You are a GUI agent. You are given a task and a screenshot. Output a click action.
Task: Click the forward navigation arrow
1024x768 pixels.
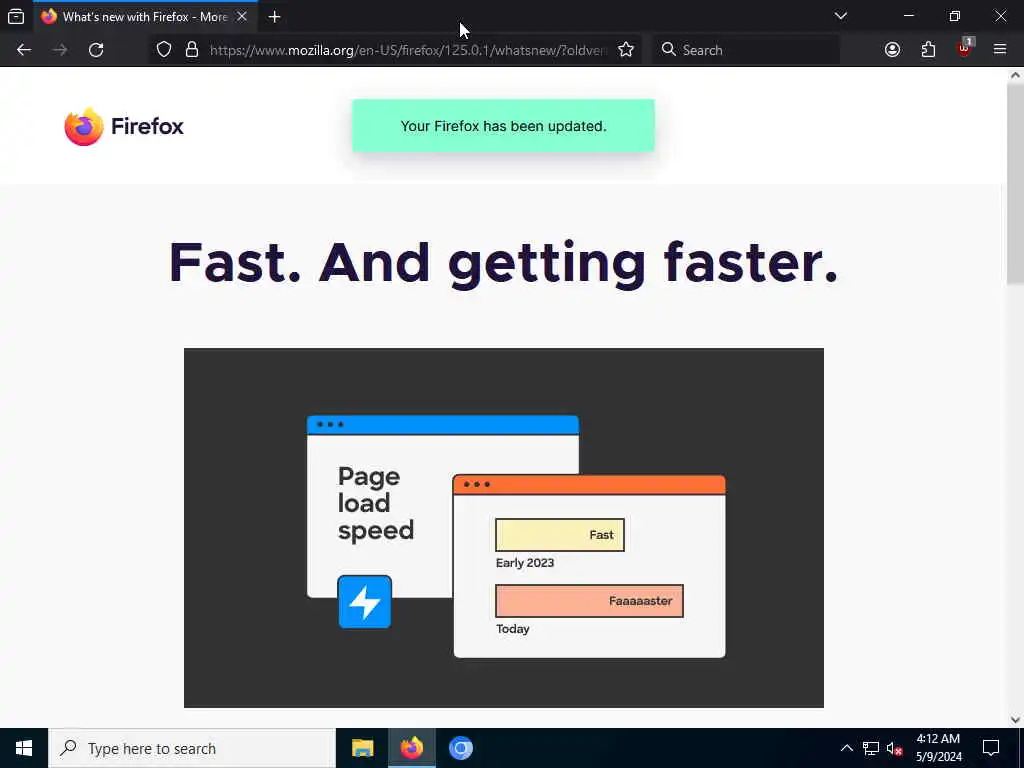[x=60, y=50]
